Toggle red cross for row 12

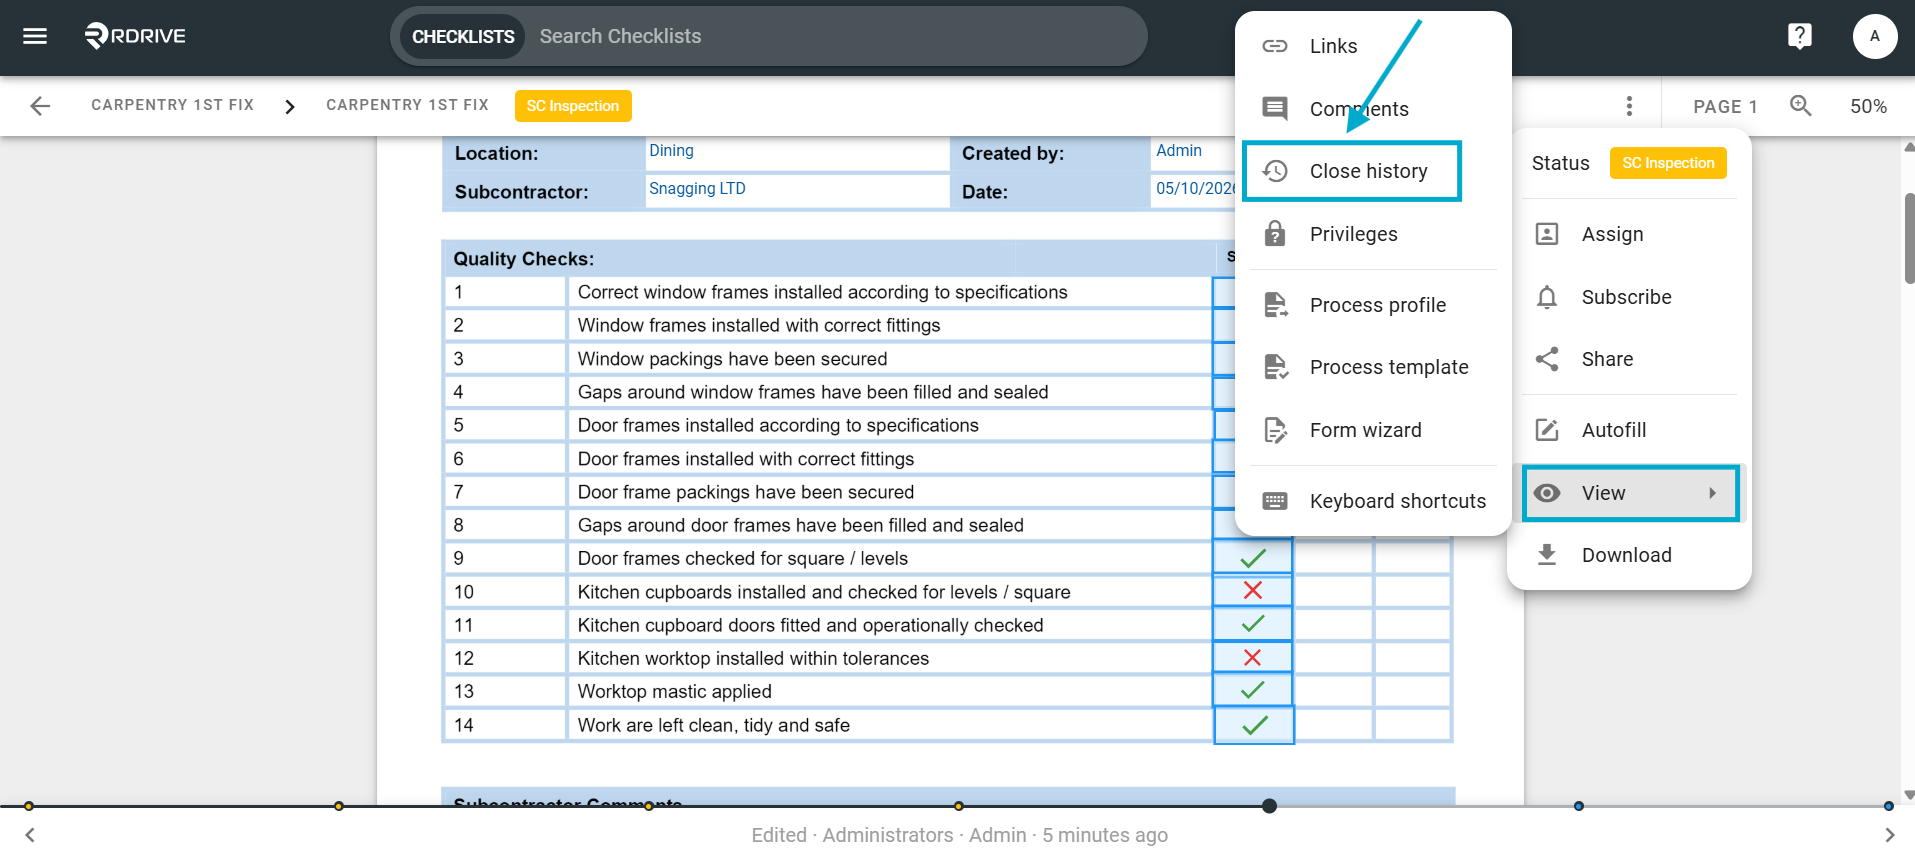(x=1253, y=658)
